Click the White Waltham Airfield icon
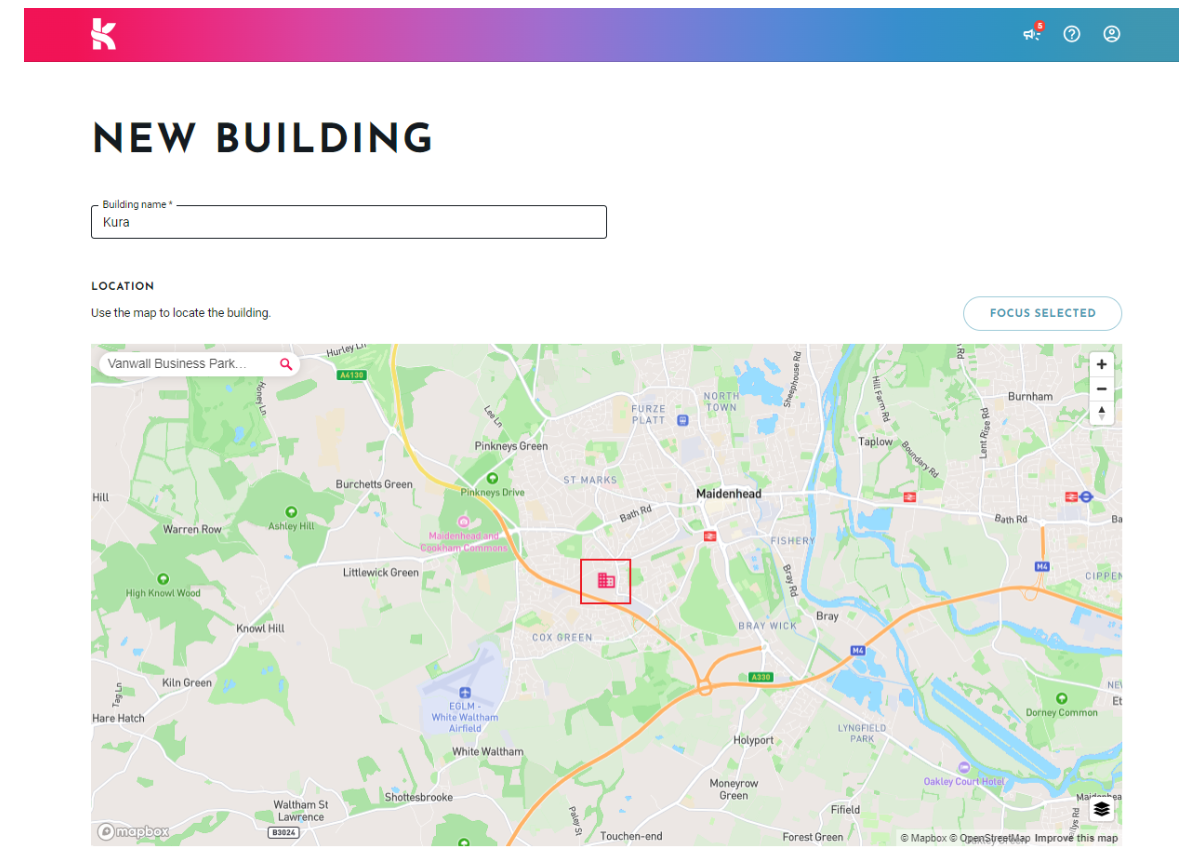This screenshot has width=1188, height=866. tap(465, 692)
